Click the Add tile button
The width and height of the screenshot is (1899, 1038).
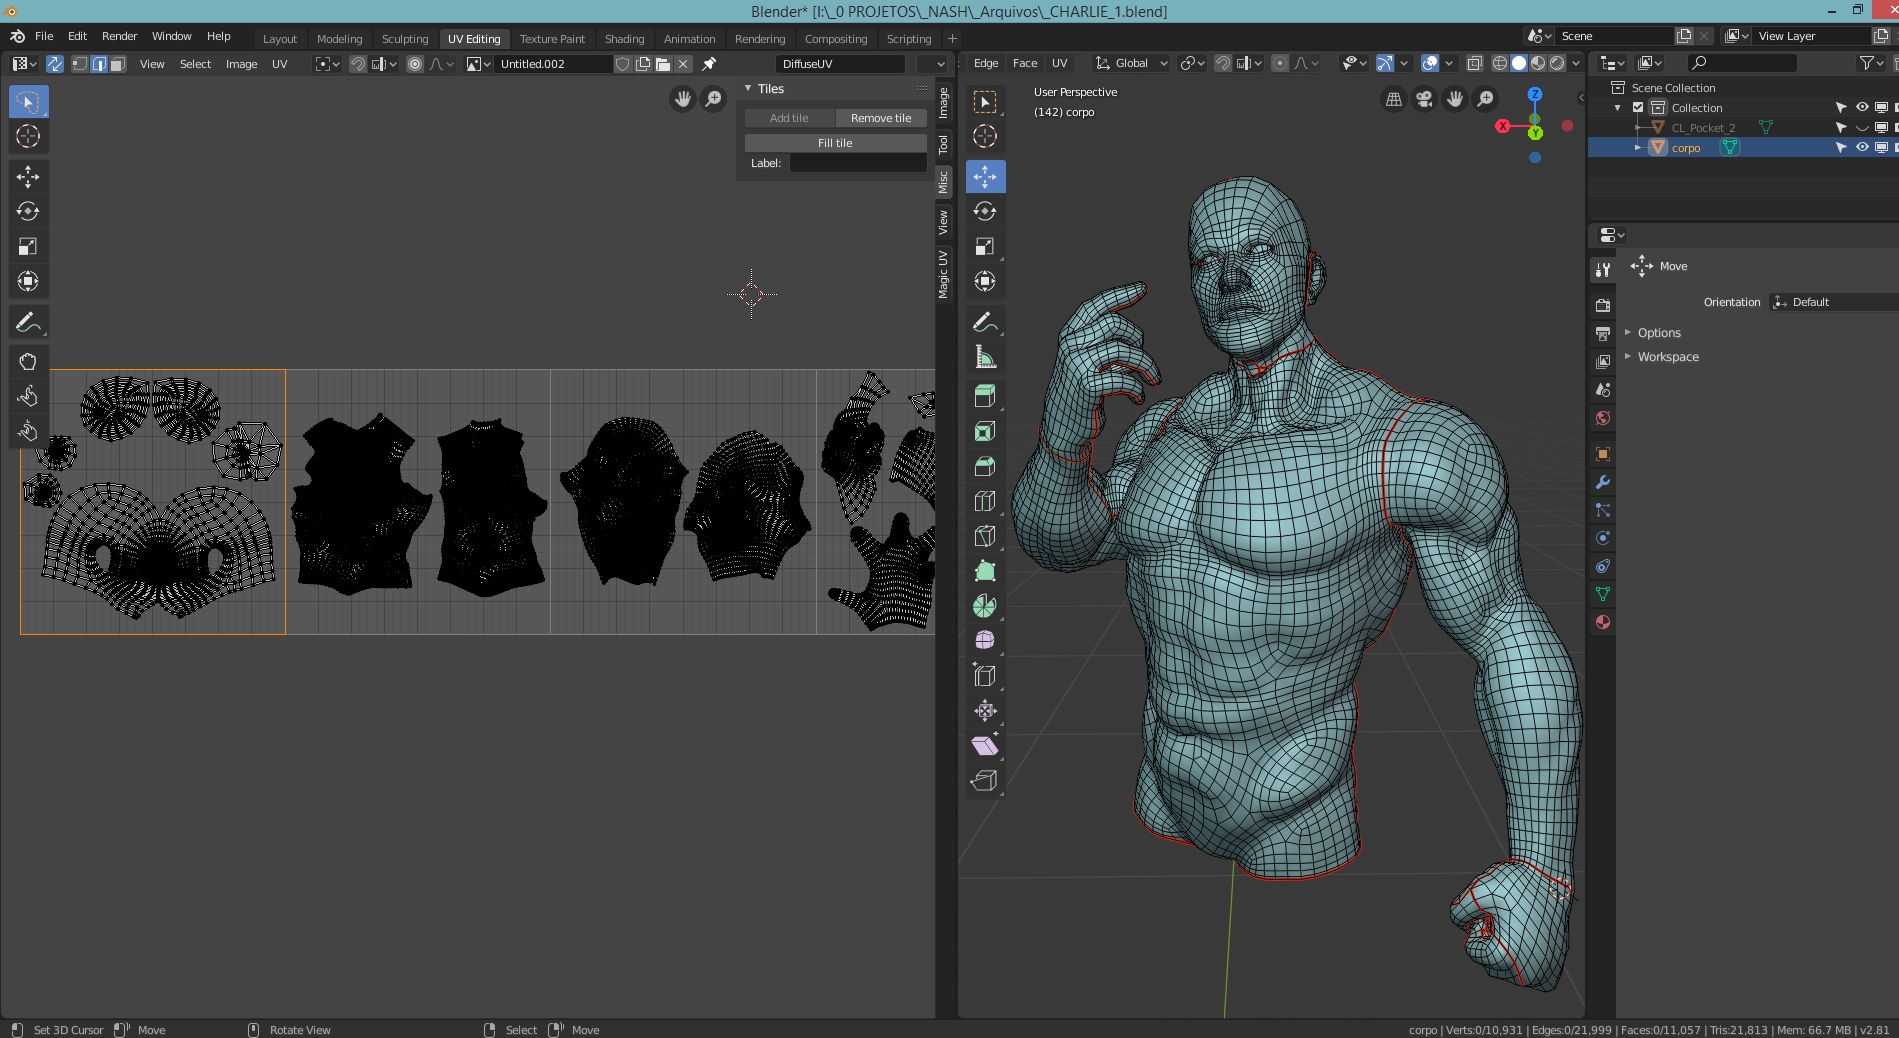[x=789, y=118]
